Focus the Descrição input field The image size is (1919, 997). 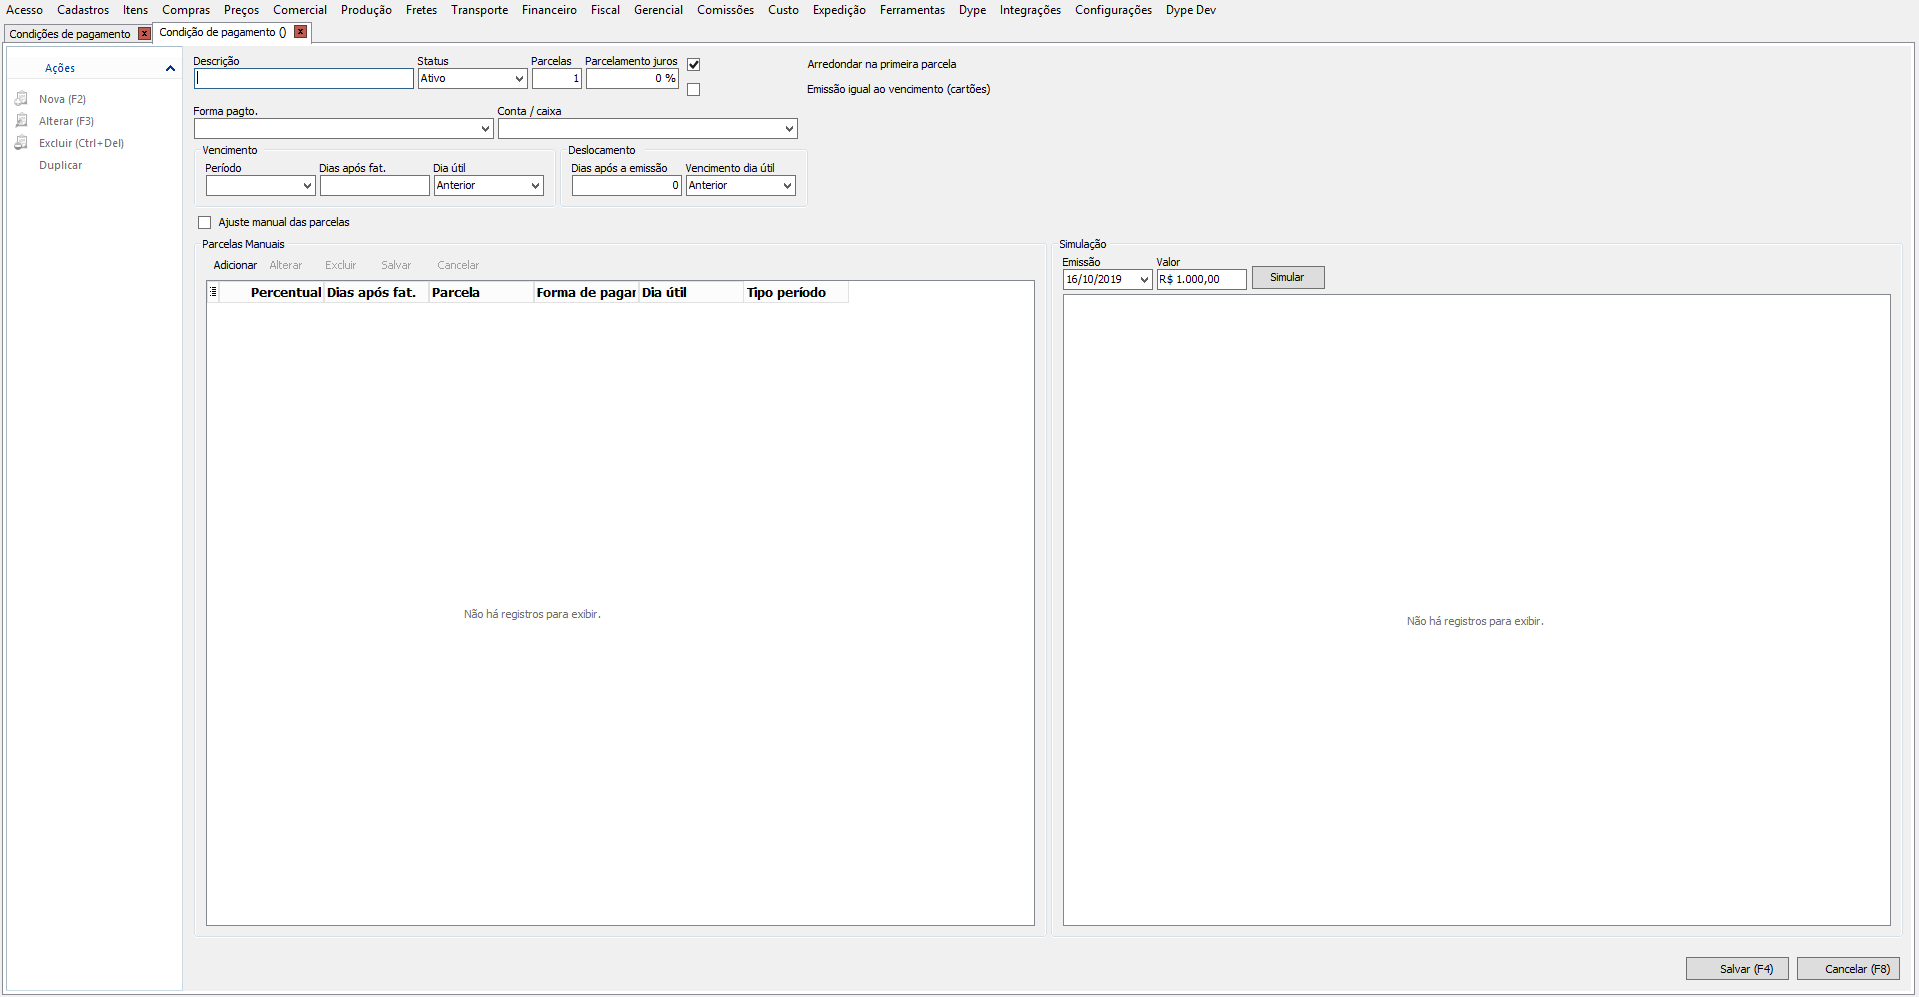304,78
